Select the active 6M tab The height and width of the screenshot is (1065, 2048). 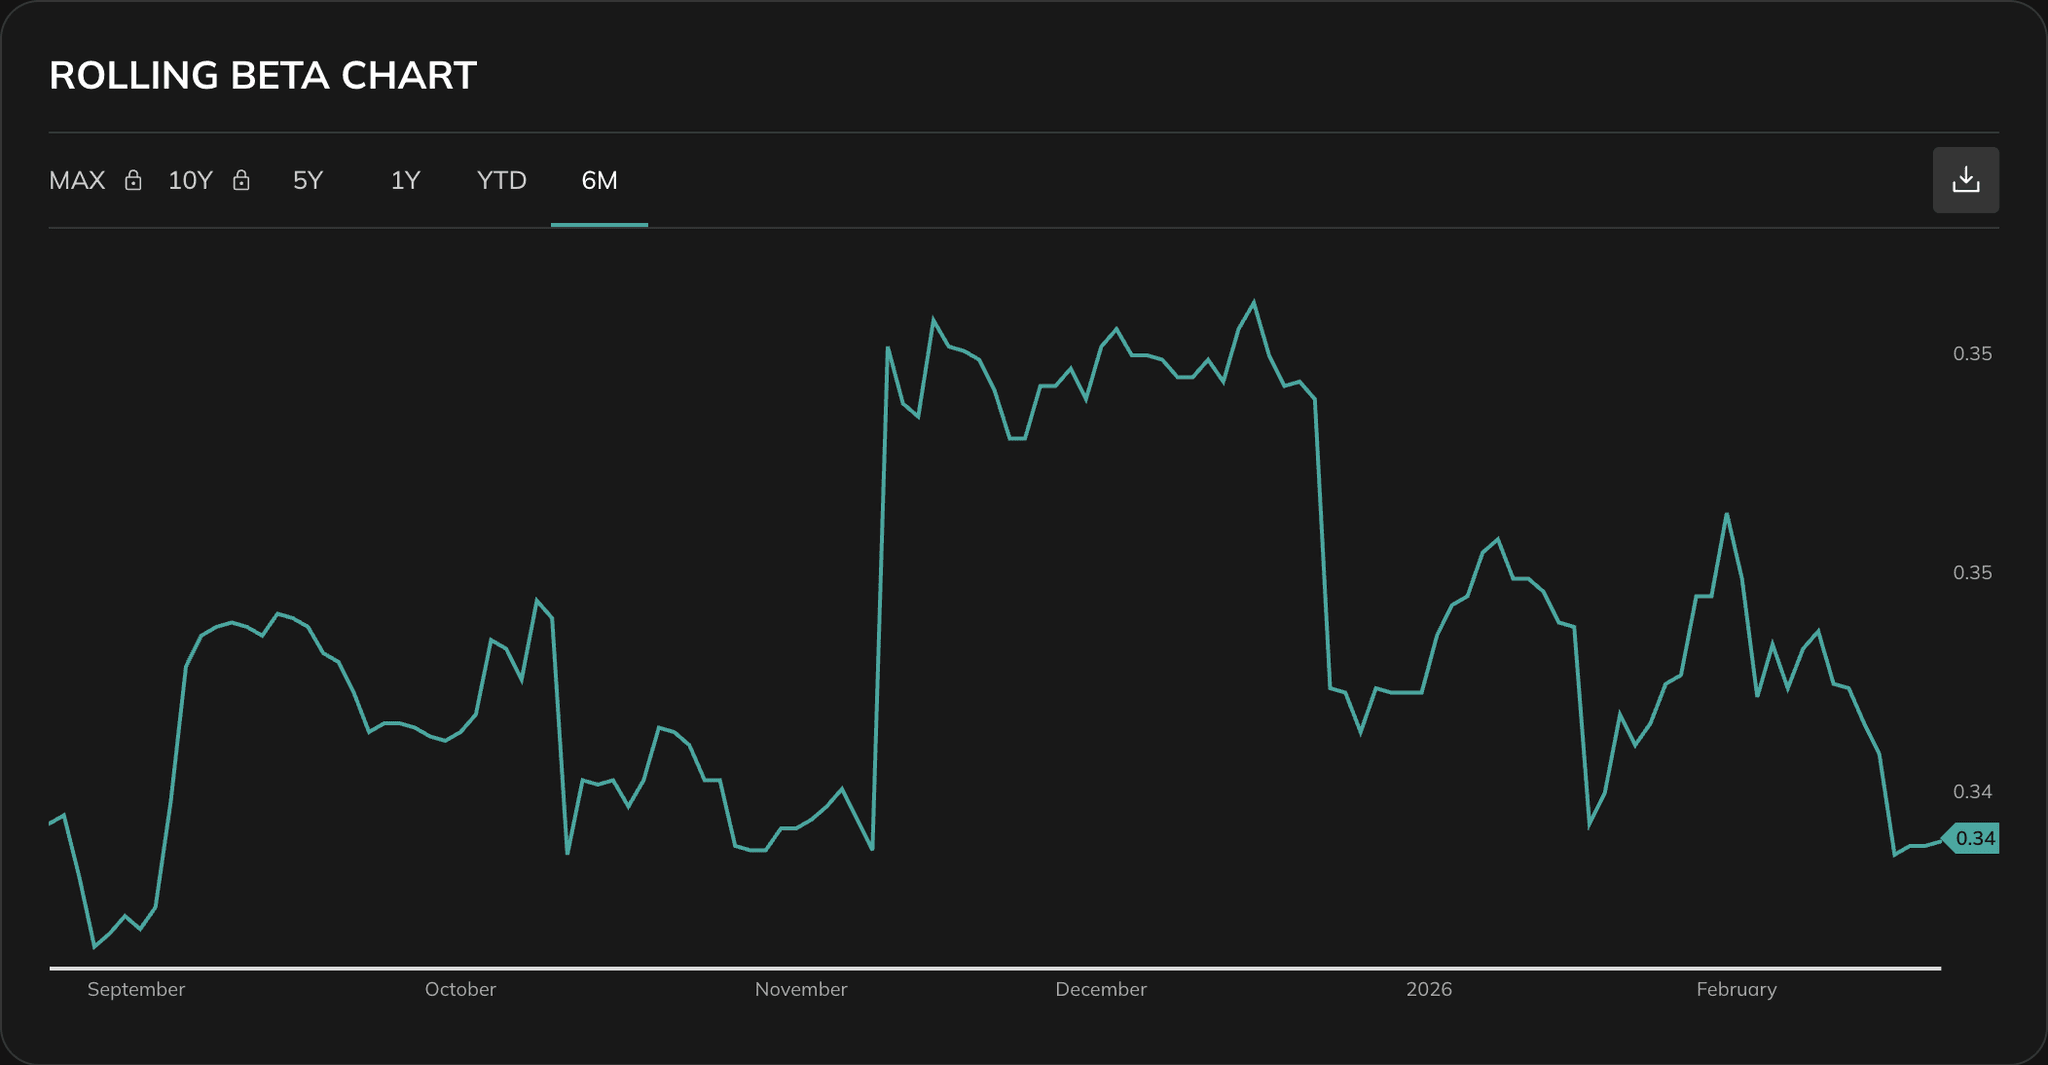598,181
